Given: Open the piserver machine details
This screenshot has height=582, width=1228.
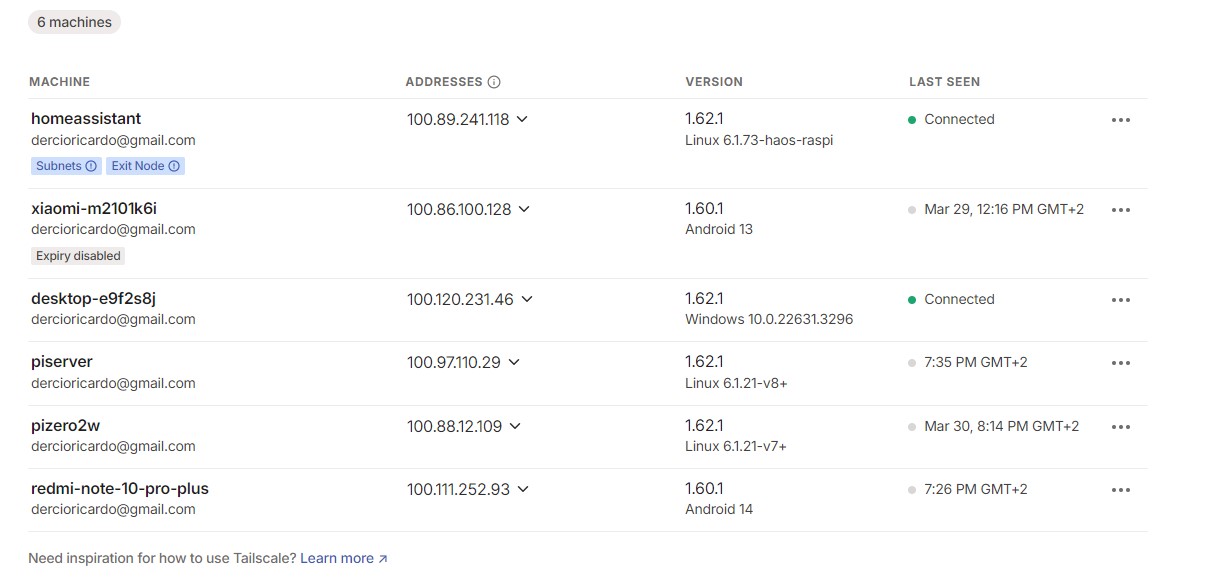Looking at the screenshot, I should pyautogui.click(x=62, y=362).
